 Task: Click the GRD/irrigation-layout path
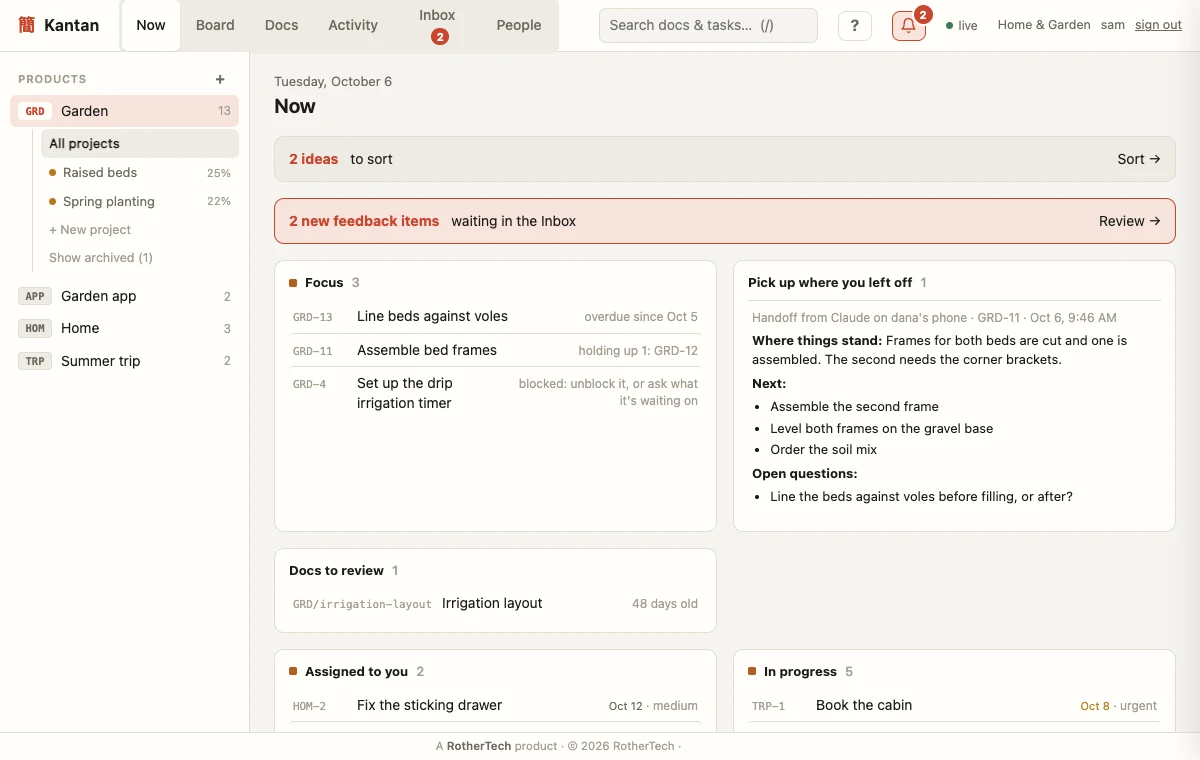[362, 604]
